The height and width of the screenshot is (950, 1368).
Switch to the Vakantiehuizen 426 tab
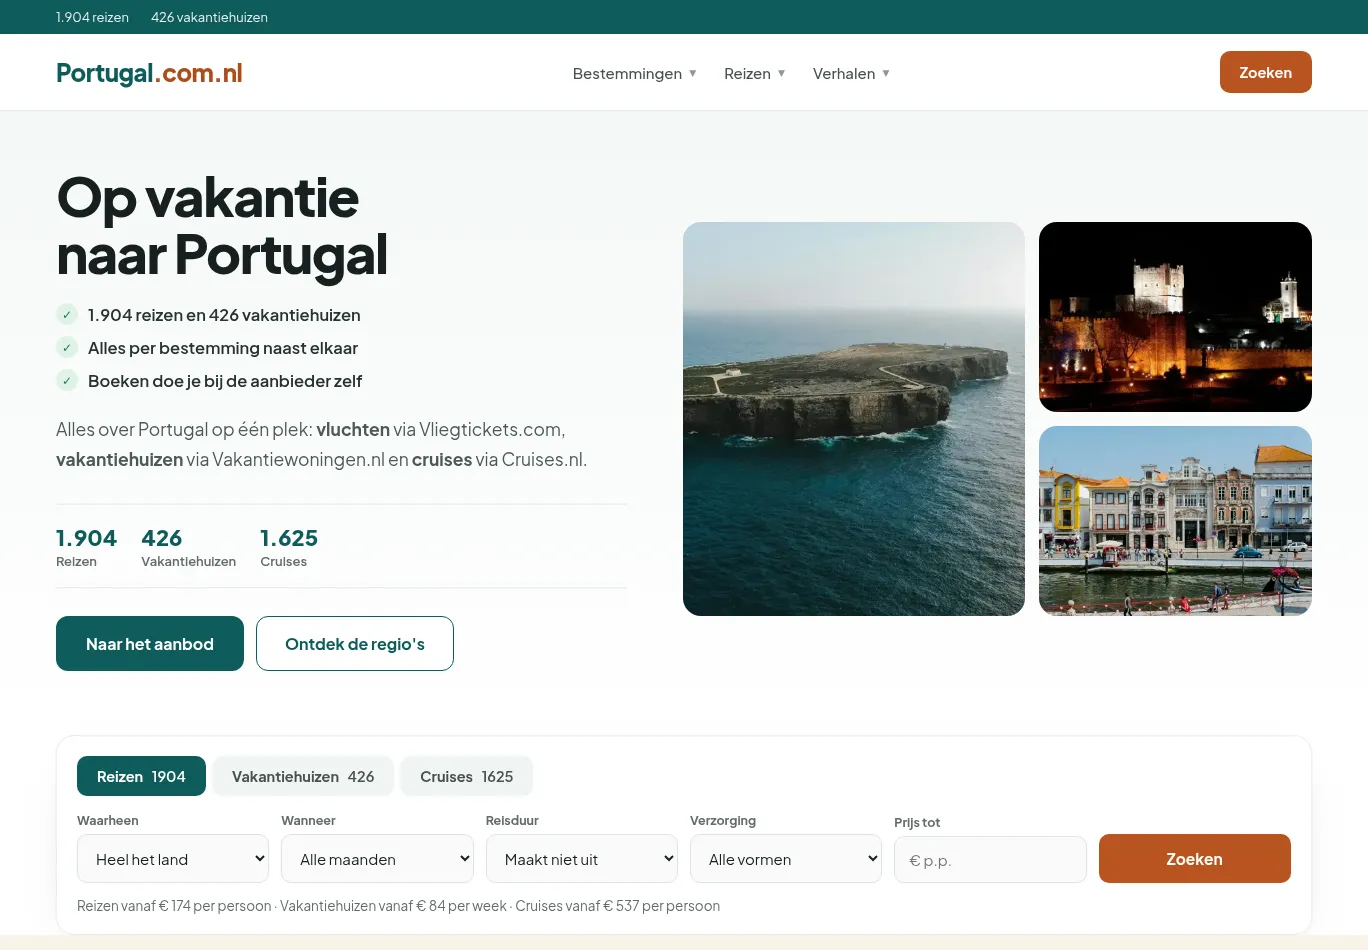coord(303,776)
